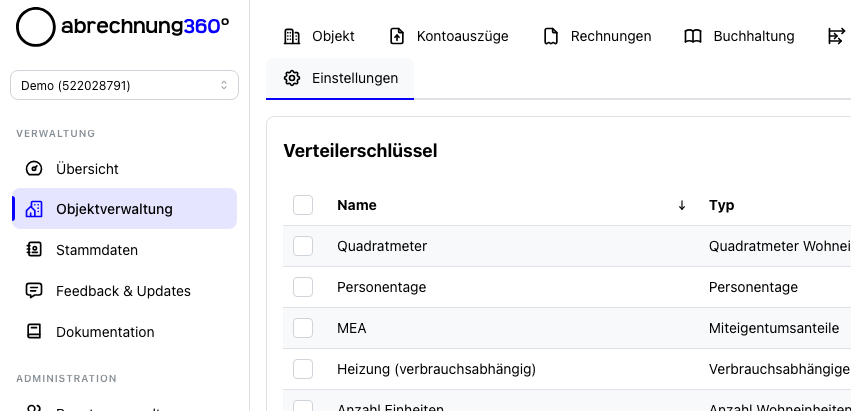Click the Feedback & Updates speech bubble icon
851x411 pixels.
click(34, 291)
